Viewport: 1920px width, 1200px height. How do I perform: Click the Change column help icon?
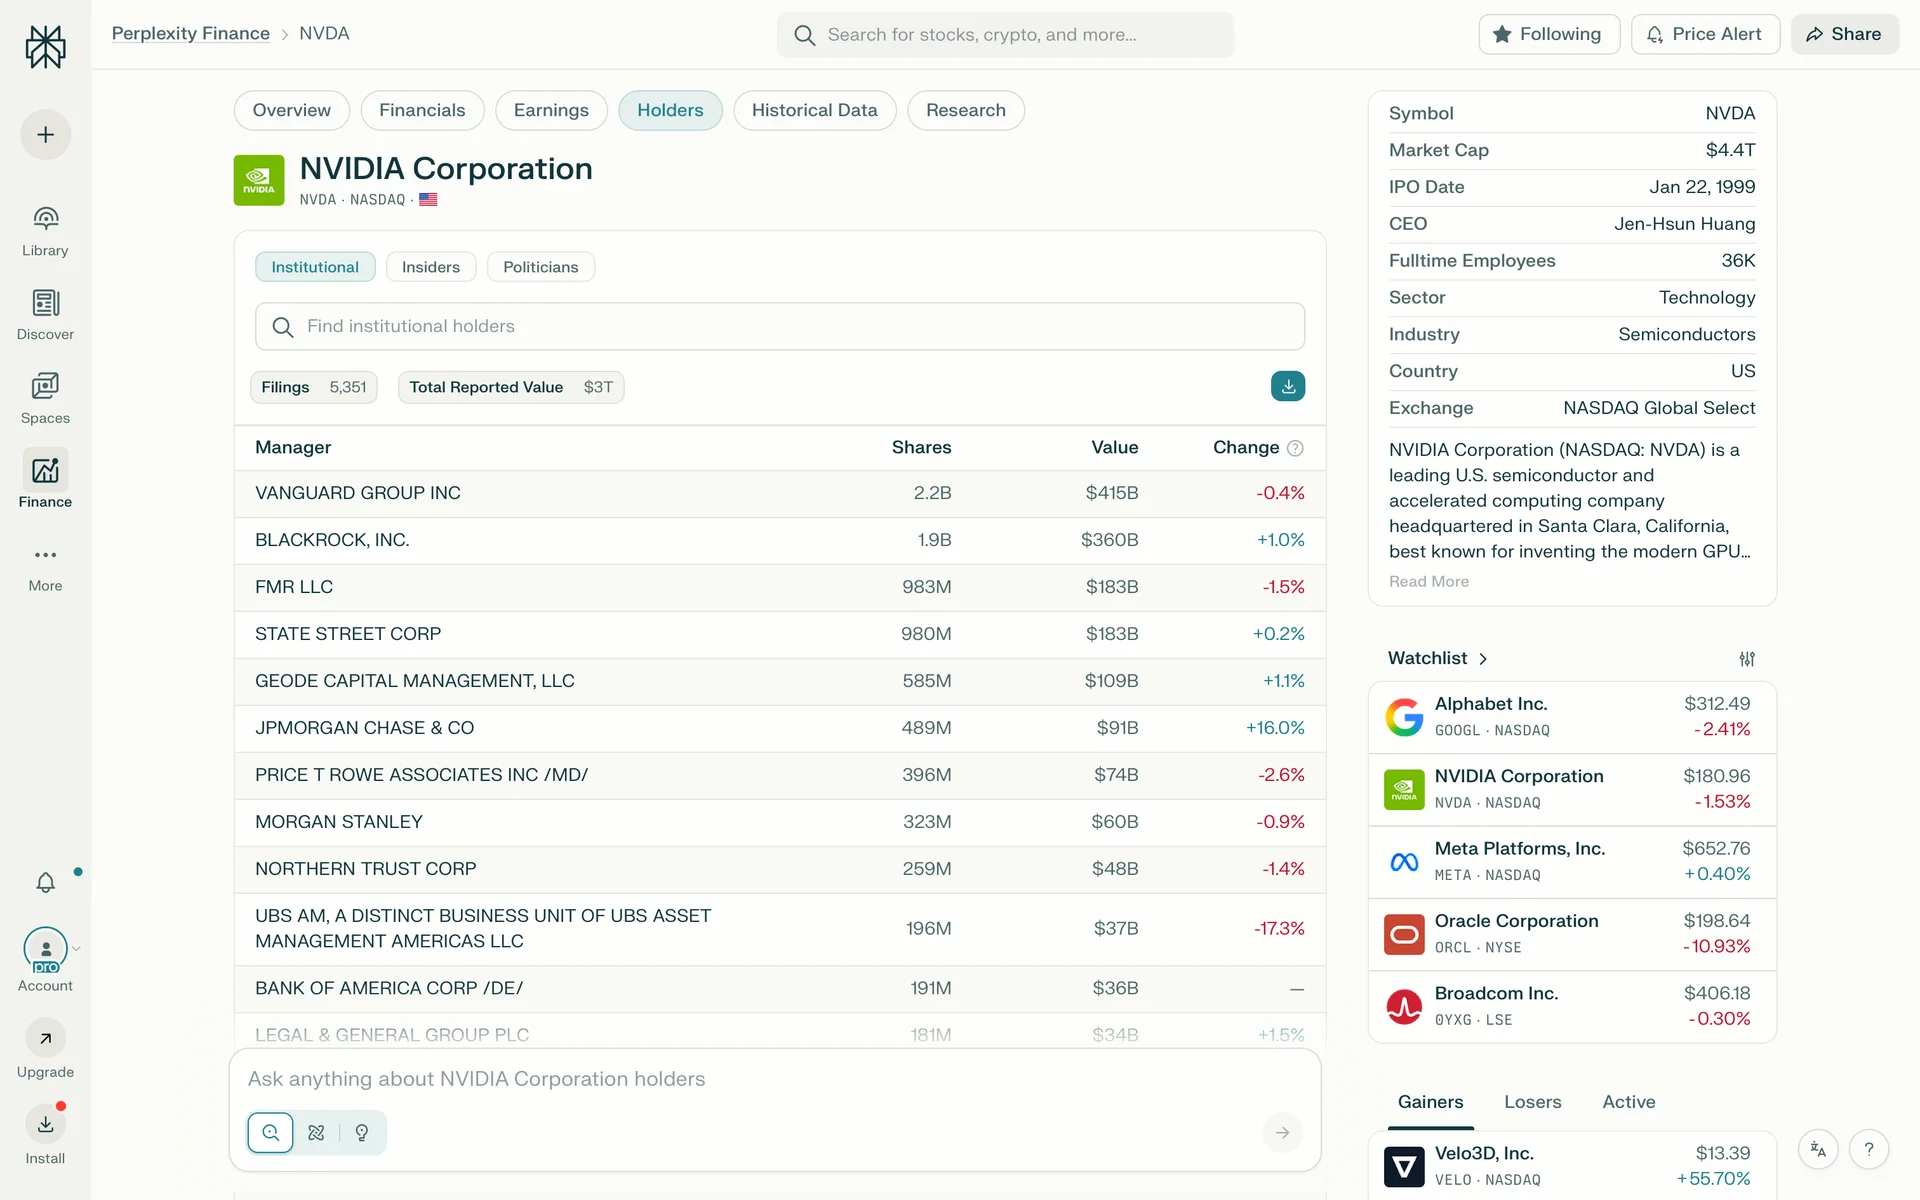click(x=1295, y=448)
